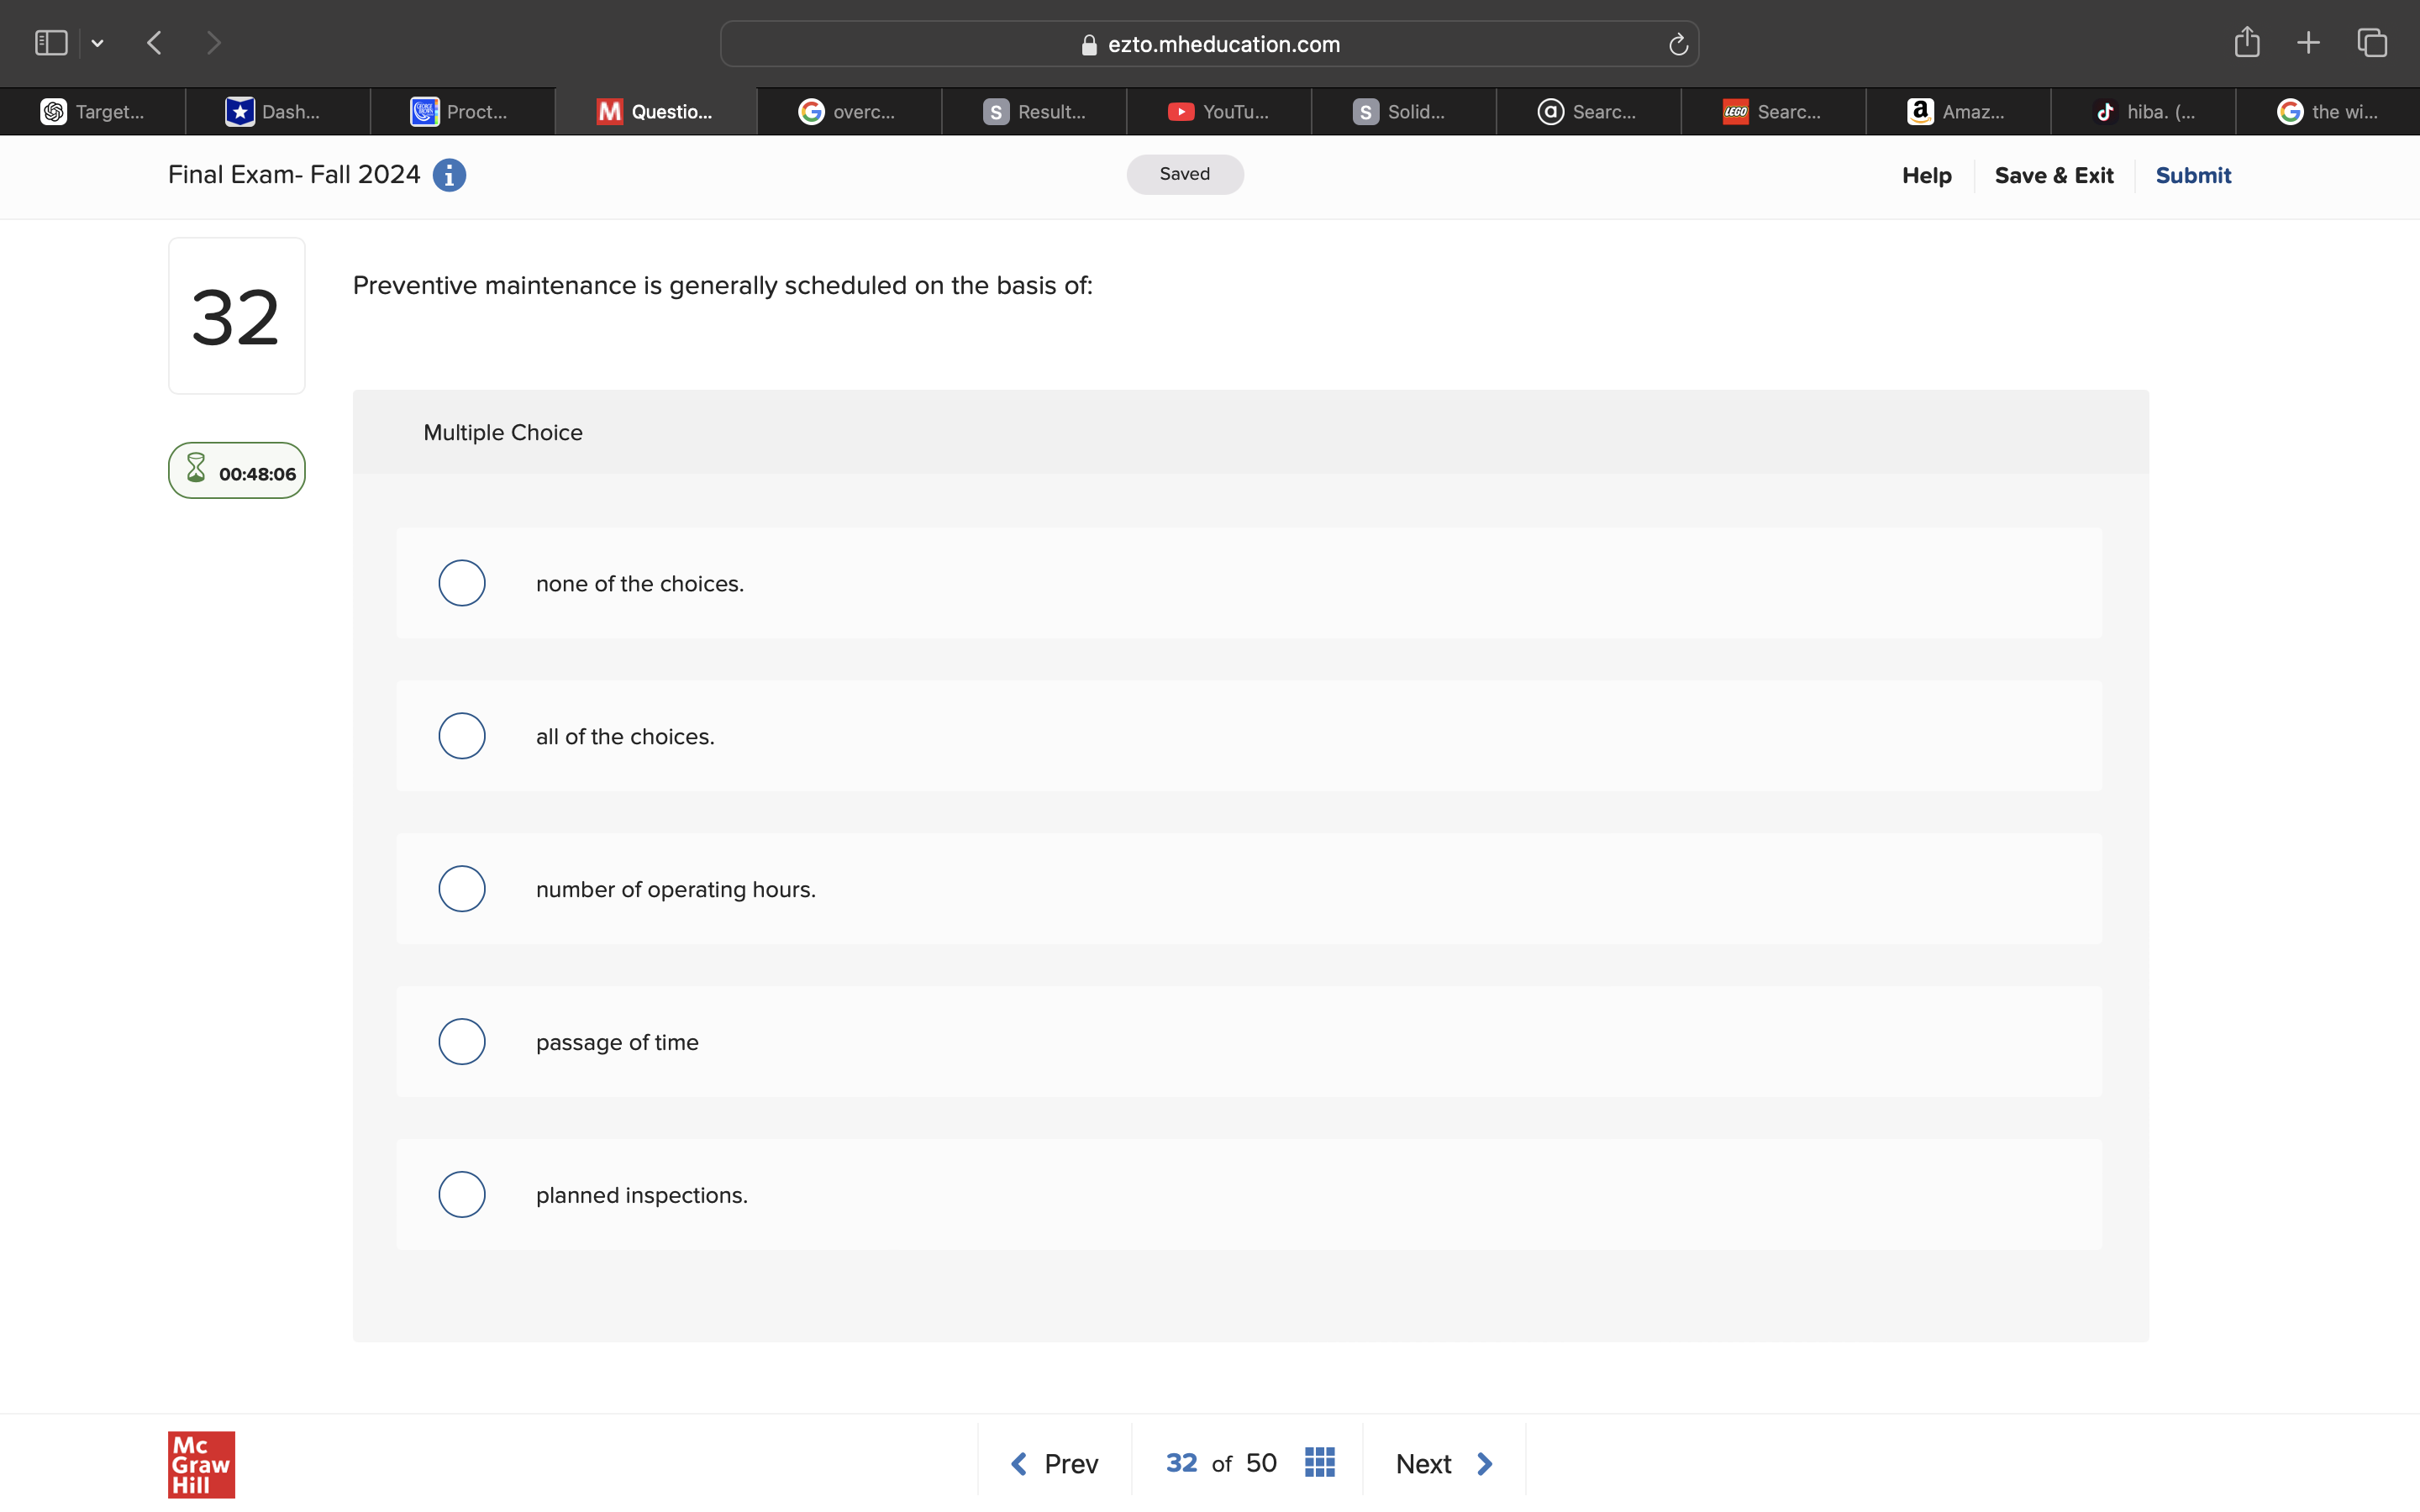Select 'number of operating hours' answer
Image resolution: width=2420 pixels, height=1512 pixels.
[462, 889]
